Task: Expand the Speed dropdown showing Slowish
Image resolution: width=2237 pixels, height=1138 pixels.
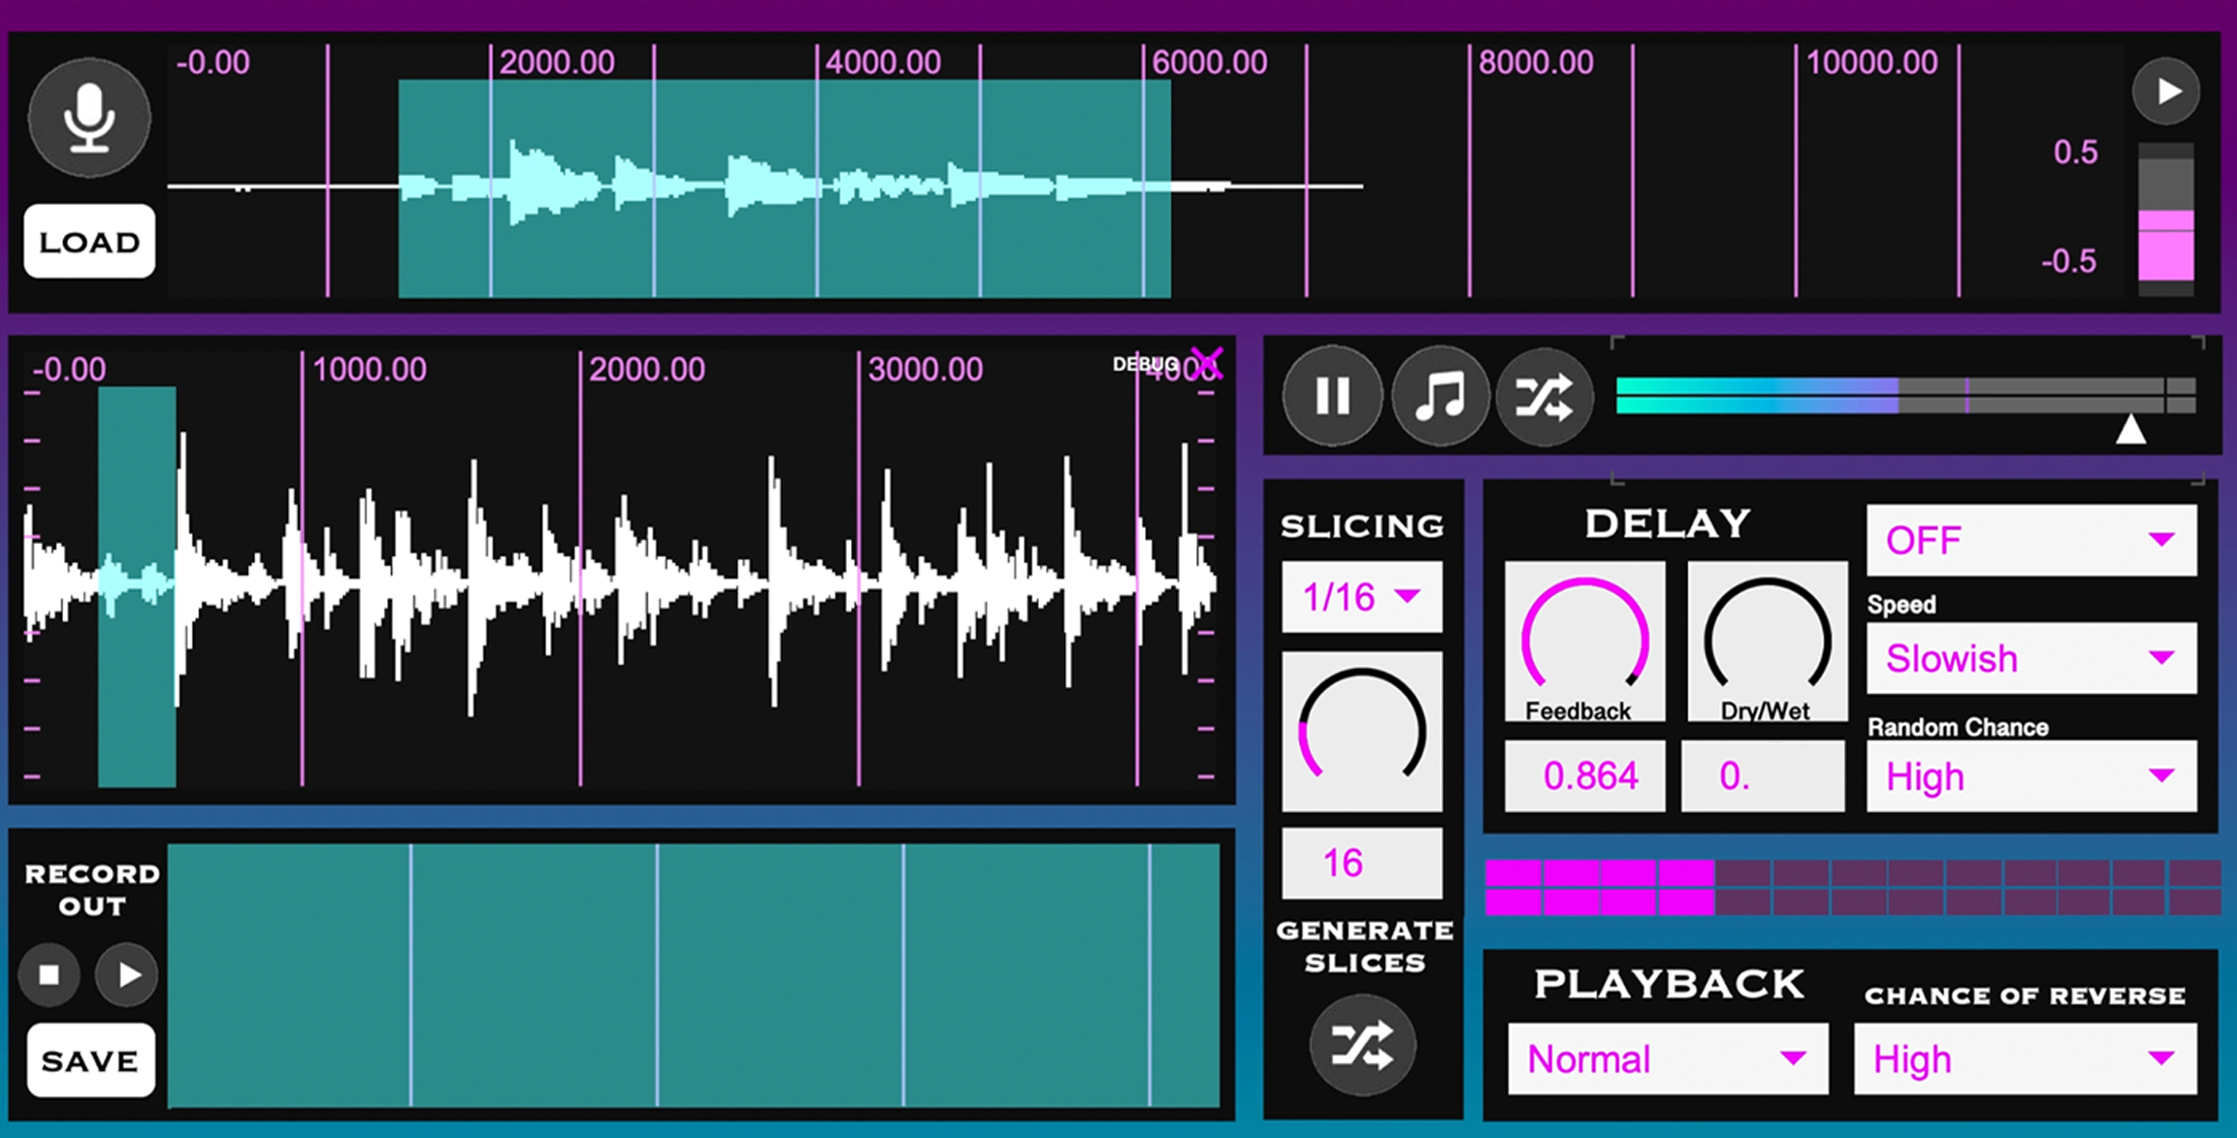Action: tap(2031, 658)
